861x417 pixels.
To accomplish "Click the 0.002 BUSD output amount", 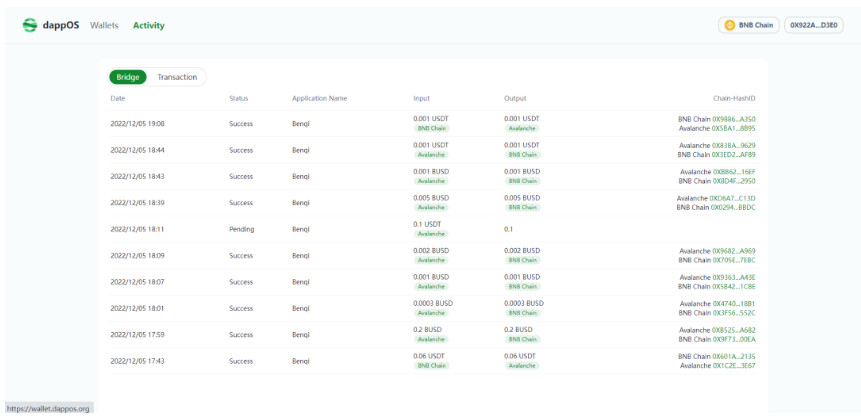I will coord(522,251).
